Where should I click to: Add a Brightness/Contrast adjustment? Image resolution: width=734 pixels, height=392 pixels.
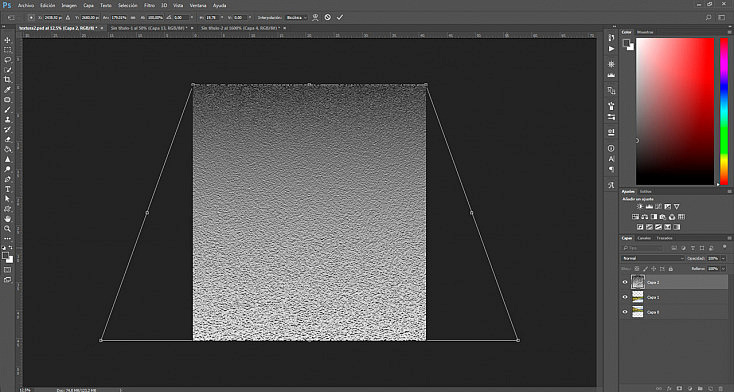(640, 207)
